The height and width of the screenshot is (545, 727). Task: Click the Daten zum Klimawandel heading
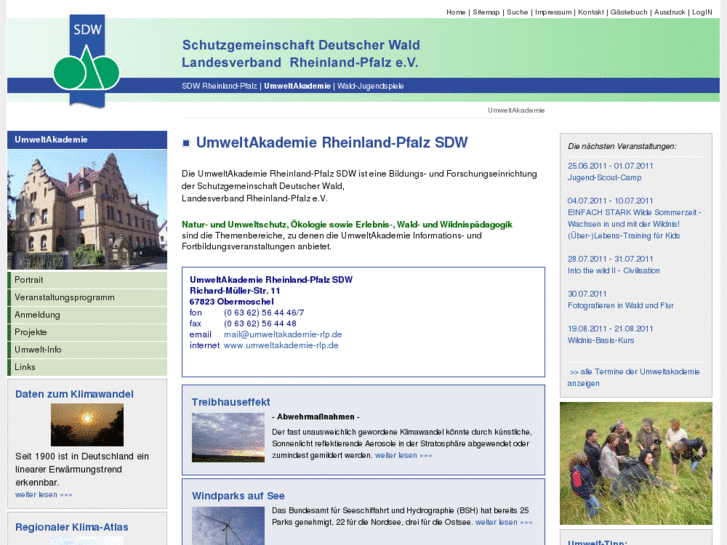pyautogui.click(x=74, y=394)
